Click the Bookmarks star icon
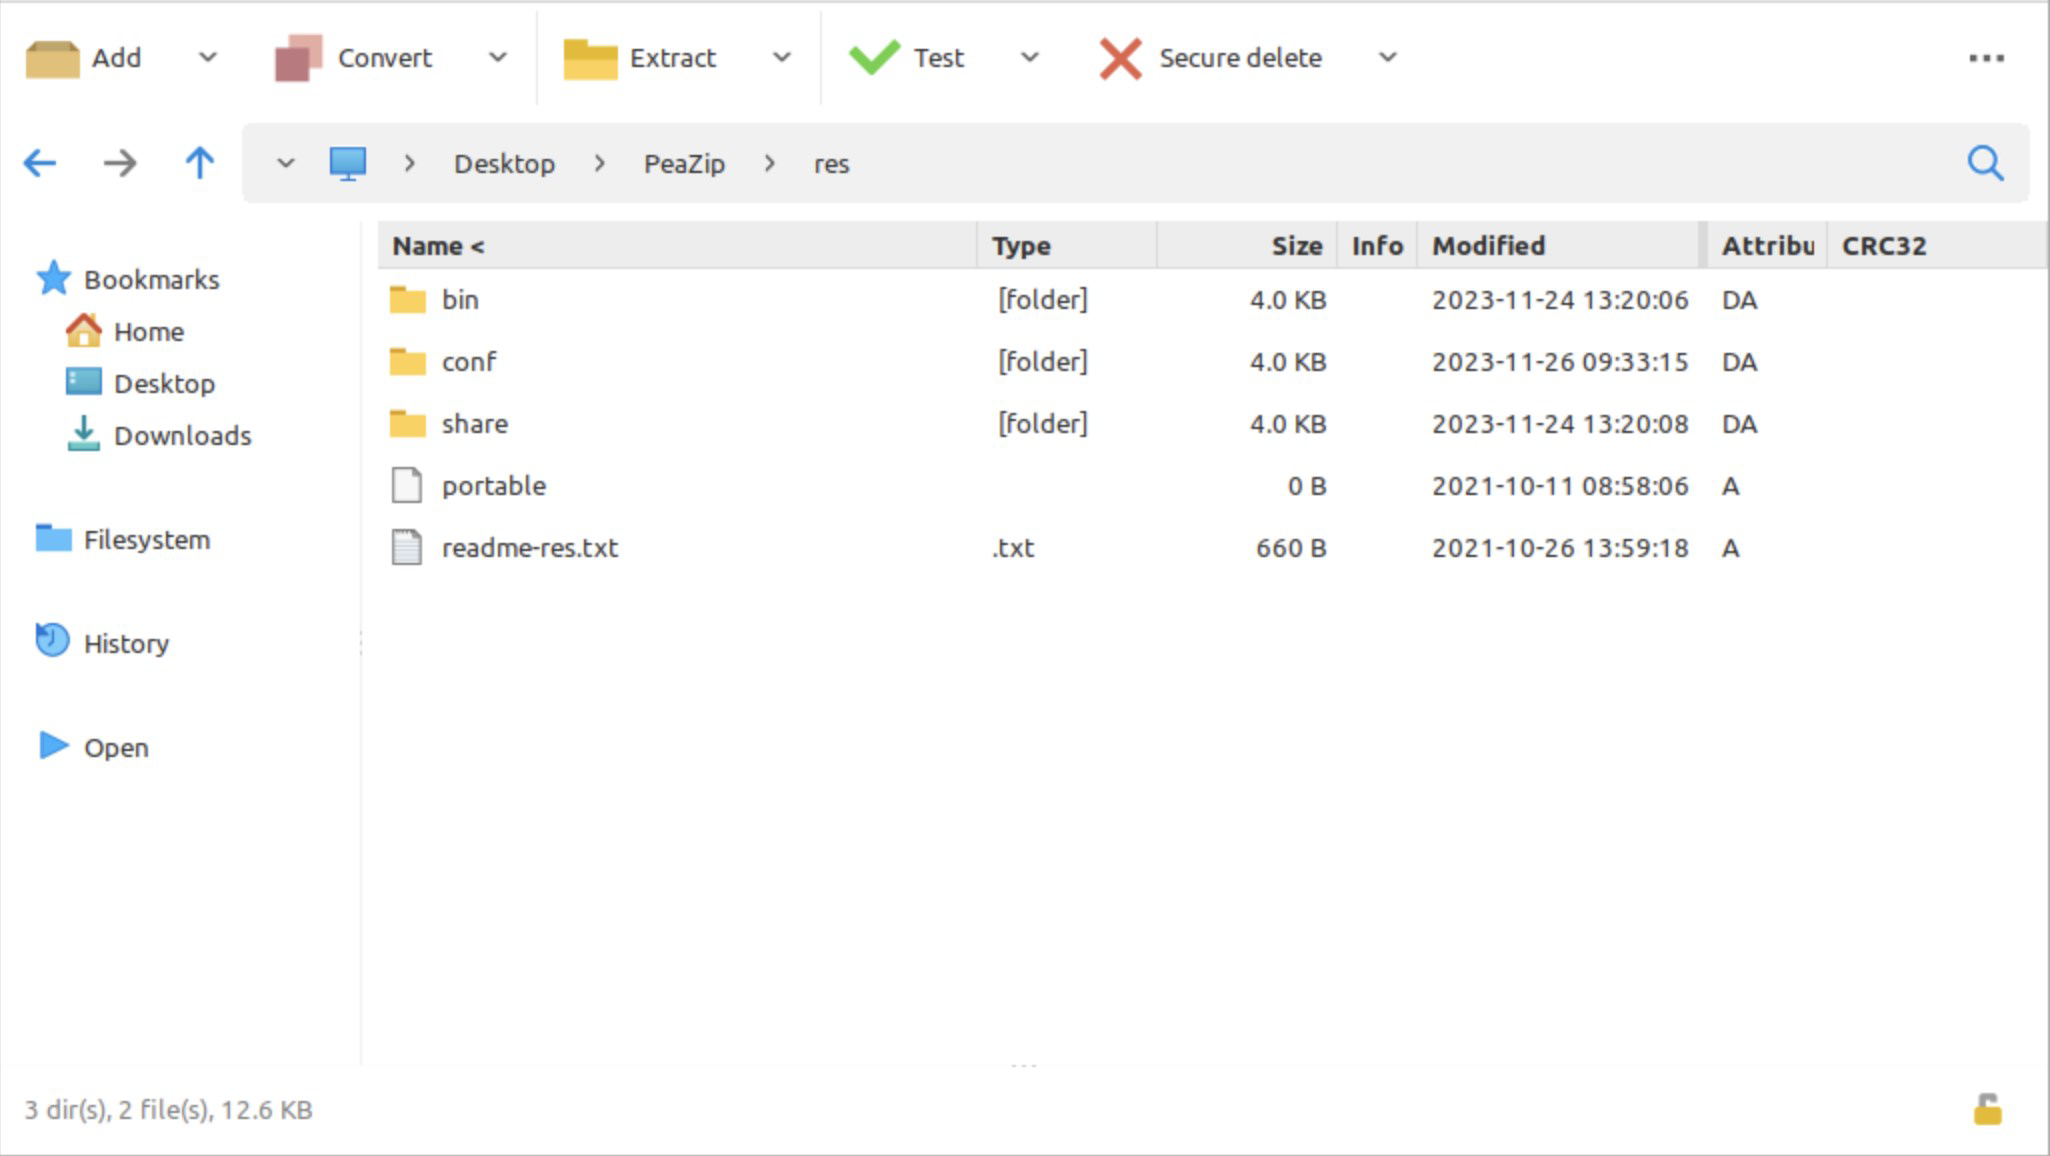Image resolution: width=2050 pixels, height=1156 pixels. pyautogui.click(x=53, y=278)
